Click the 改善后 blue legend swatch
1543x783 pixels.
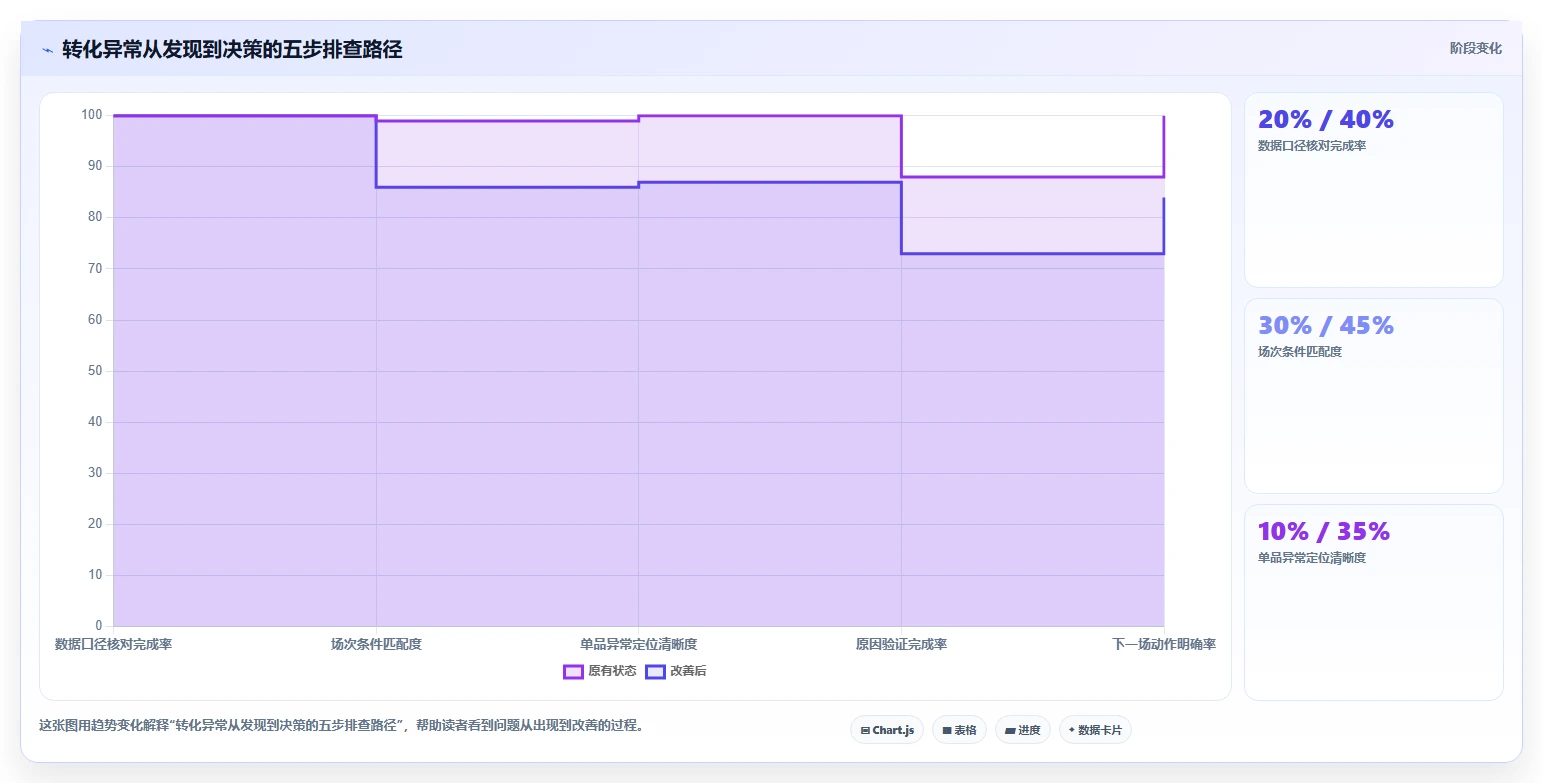[x=655, y=671]
